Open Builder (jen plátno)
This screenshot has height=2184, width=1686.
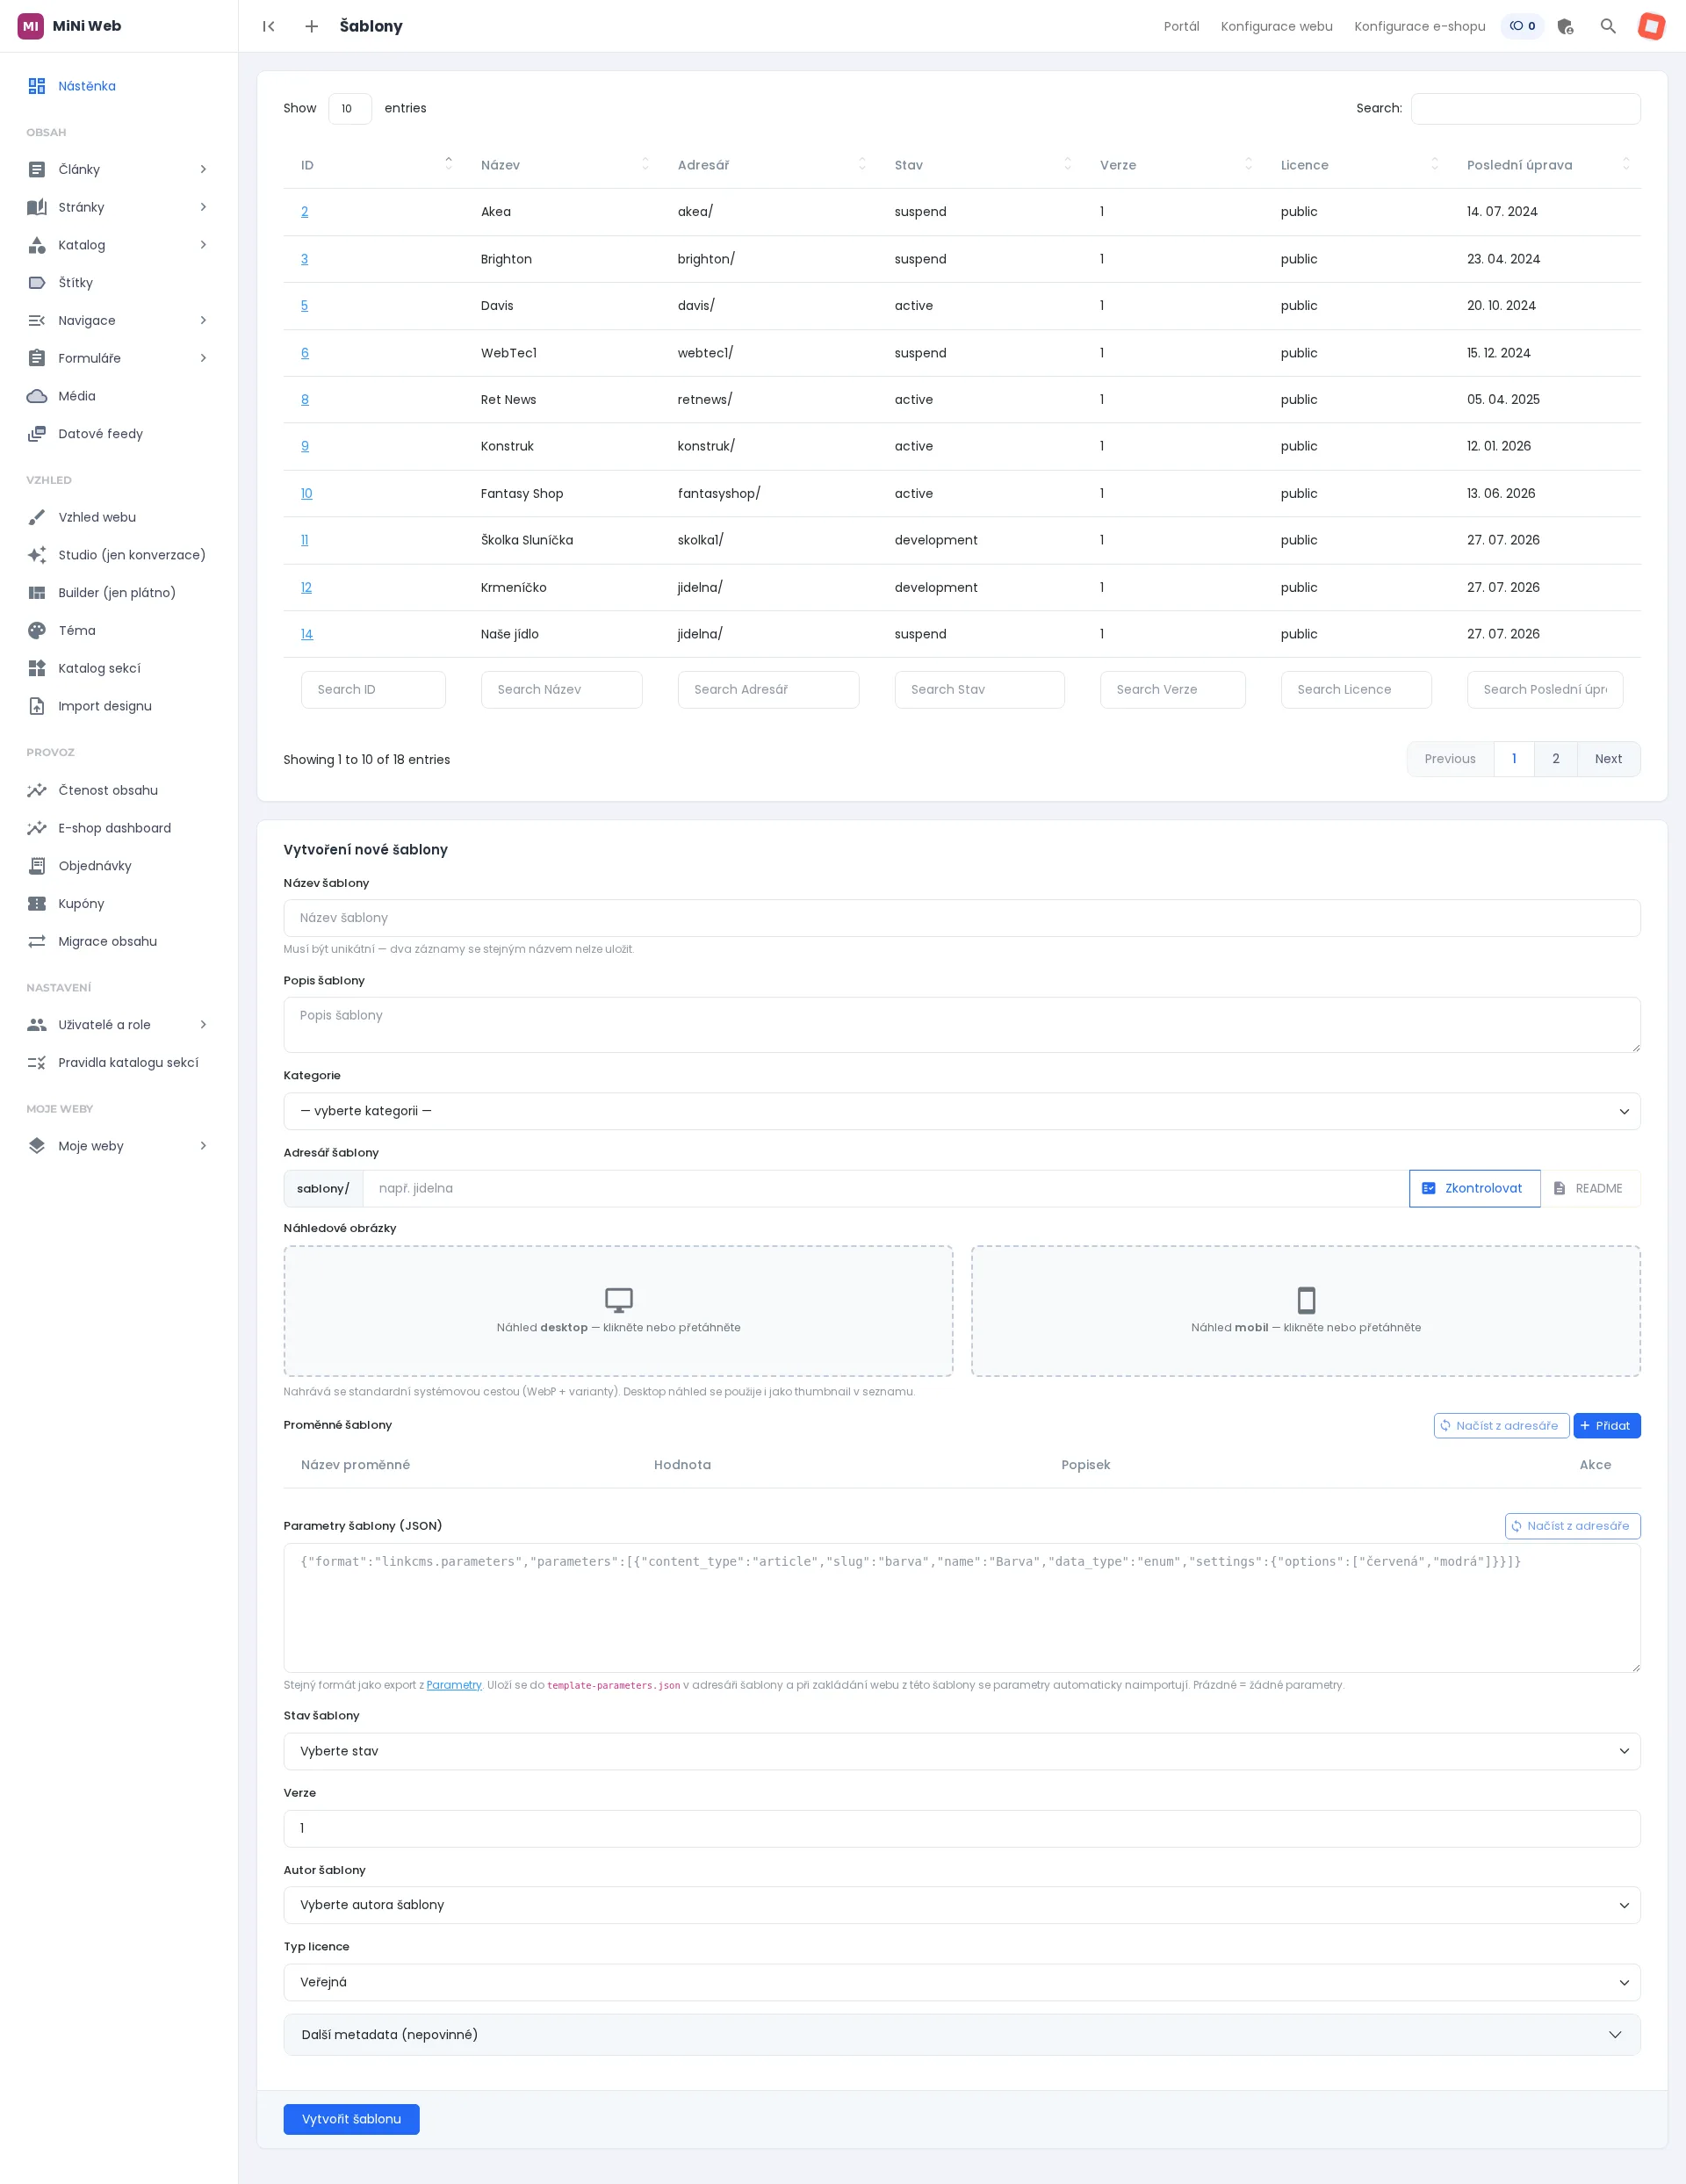pyautogui.click(x=119, y=593)
